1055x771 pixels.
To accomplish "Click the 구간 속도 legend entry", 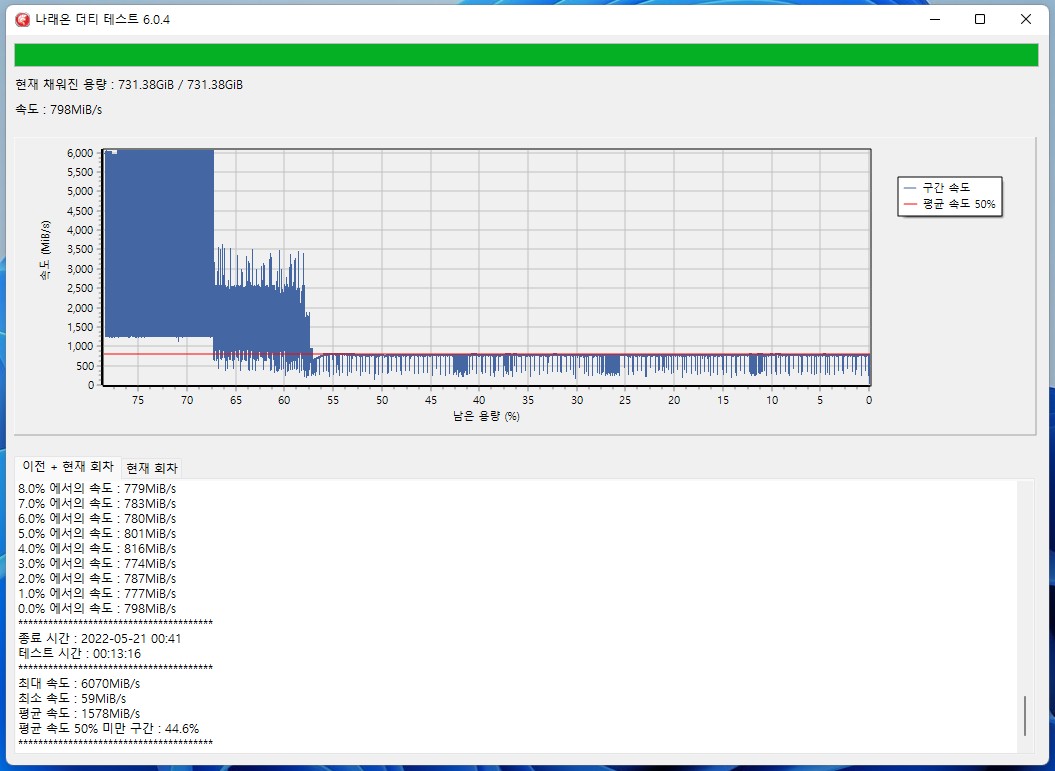I will (937, 188).
